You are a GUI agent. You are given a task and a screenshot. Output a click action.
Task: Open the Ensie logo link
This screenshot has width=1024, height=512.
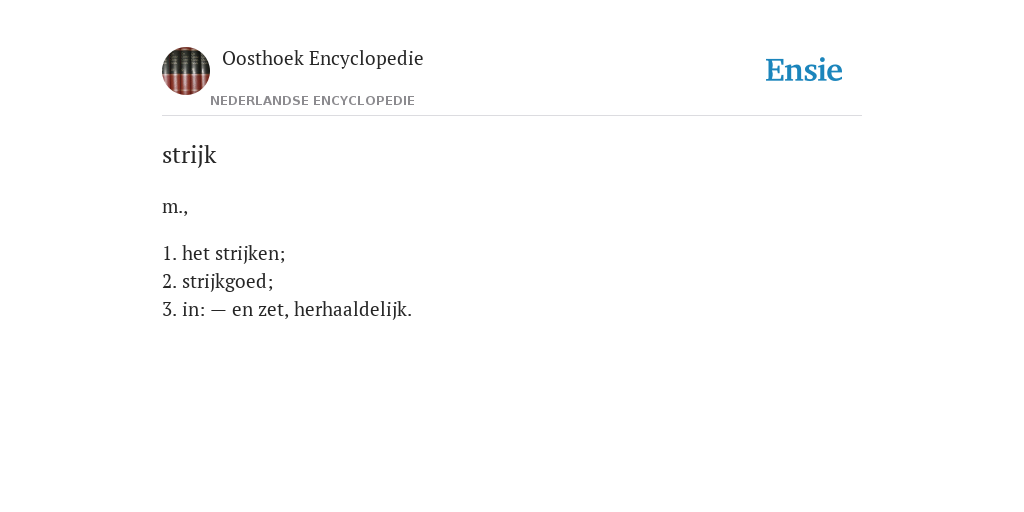(x=804, y=70)
